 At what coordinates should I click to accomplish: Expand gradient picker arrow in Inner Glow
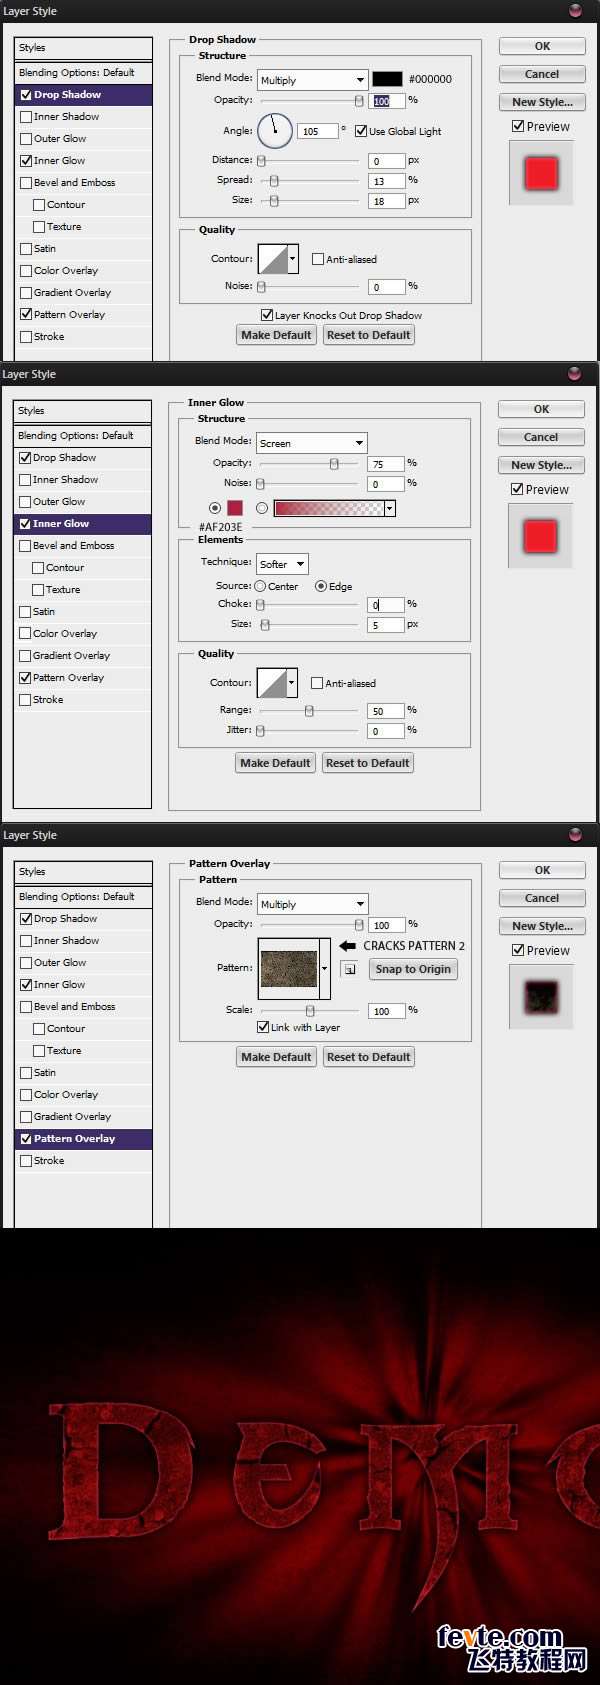tap(390, 508)
